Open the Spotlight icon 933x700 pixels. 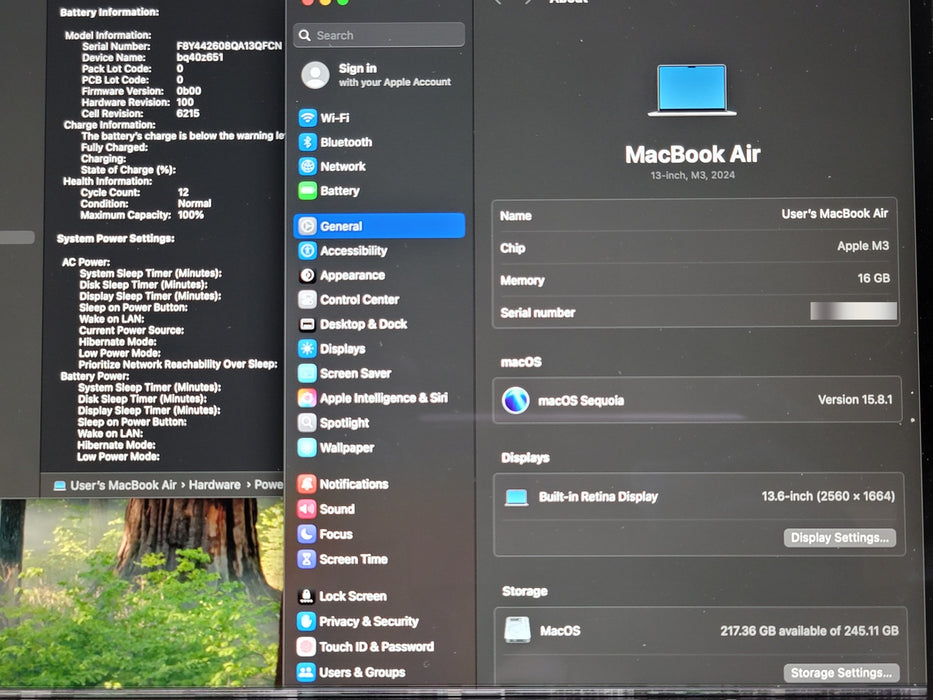tap(307, 423)
